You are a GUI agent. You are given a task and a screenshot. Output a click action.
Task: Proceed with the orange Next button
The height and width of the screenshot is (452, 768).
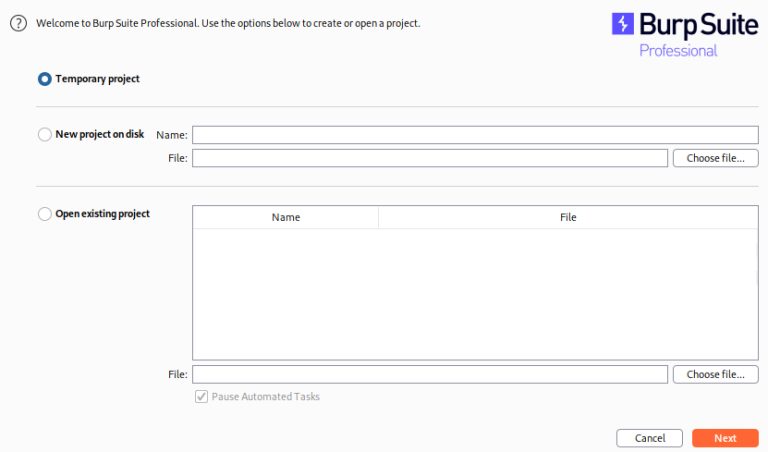click(725, 438)
